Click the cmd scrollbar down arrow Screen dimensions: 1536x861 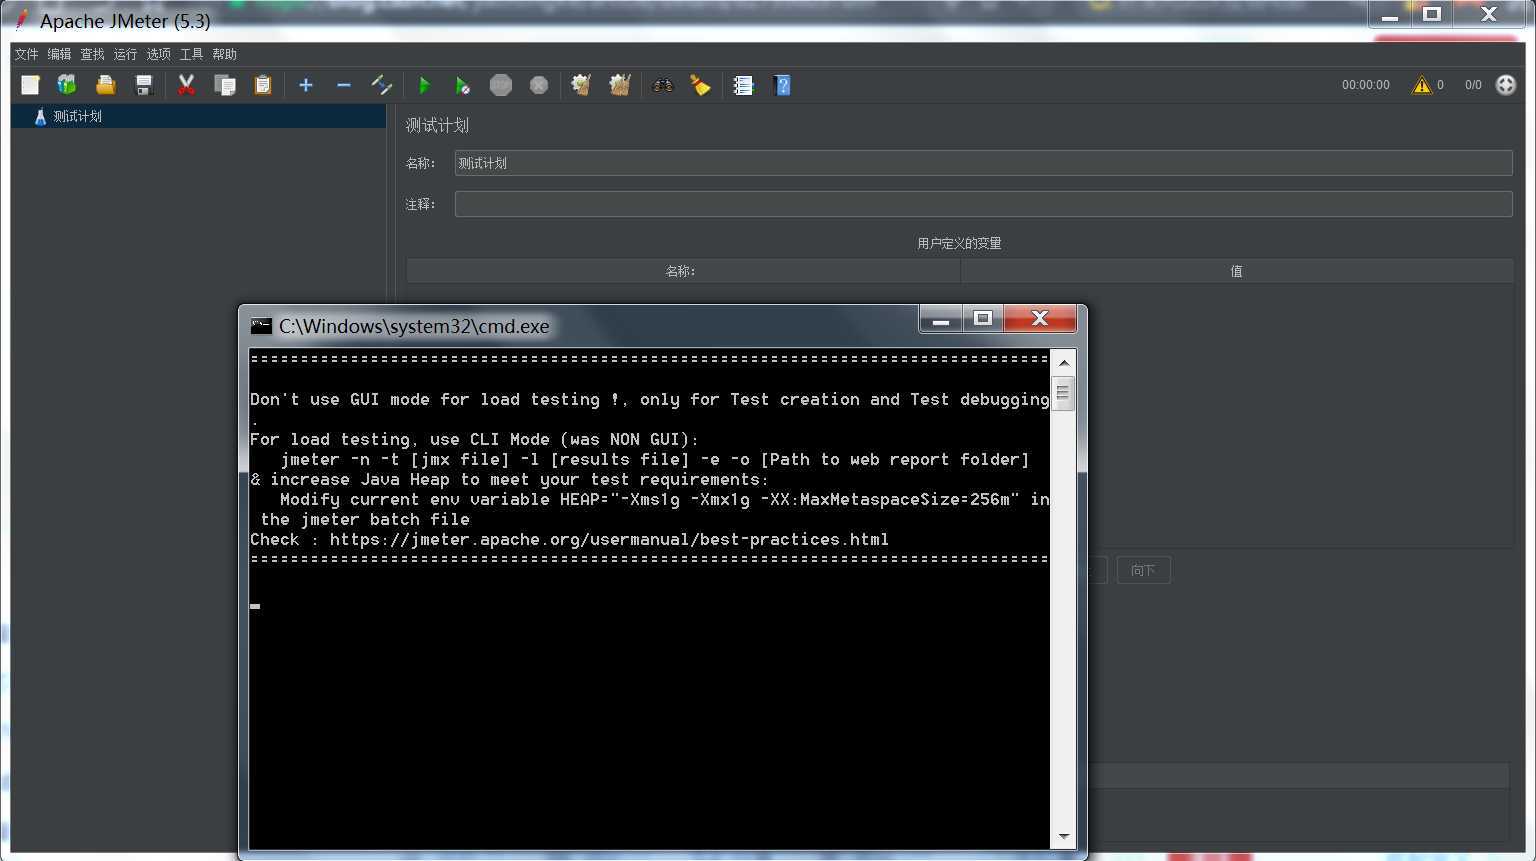point(1063,836)
